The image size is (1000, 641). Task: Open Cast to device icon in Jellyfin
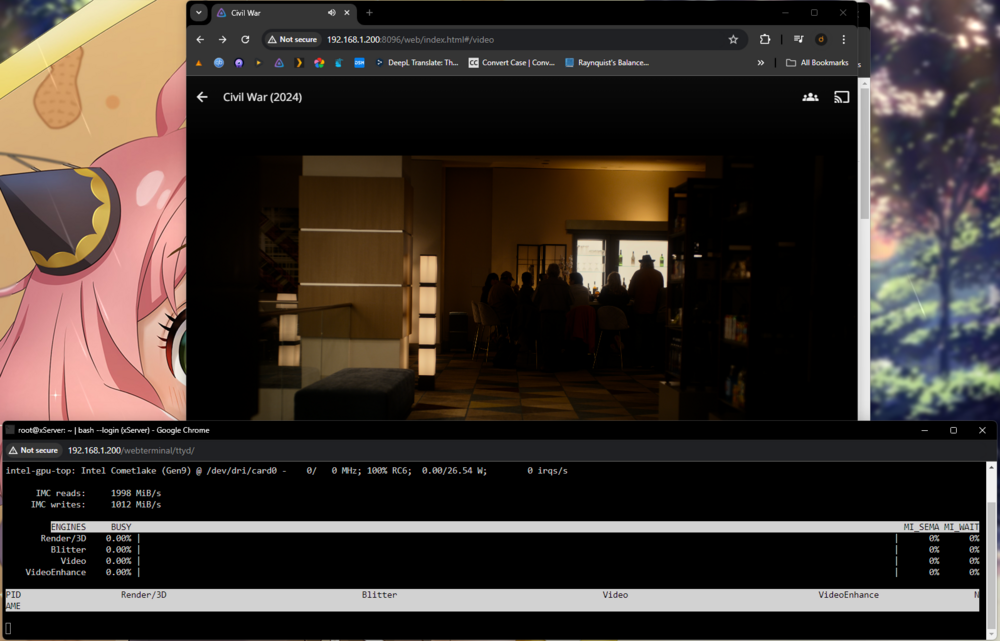point(841,97)
